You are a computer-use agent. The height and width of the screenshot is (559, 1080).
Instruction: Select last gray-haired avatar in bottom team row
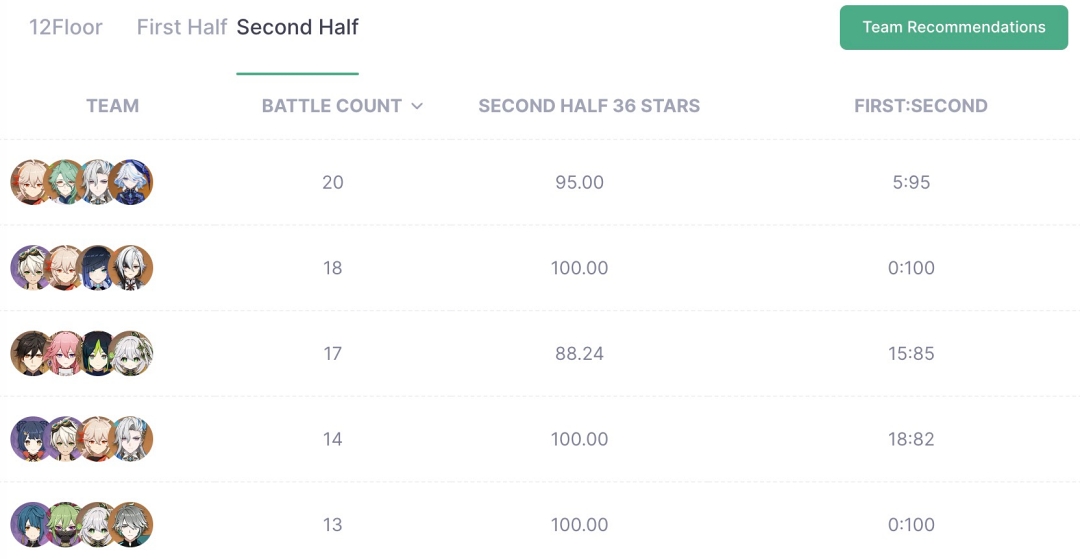pos(131,524)
